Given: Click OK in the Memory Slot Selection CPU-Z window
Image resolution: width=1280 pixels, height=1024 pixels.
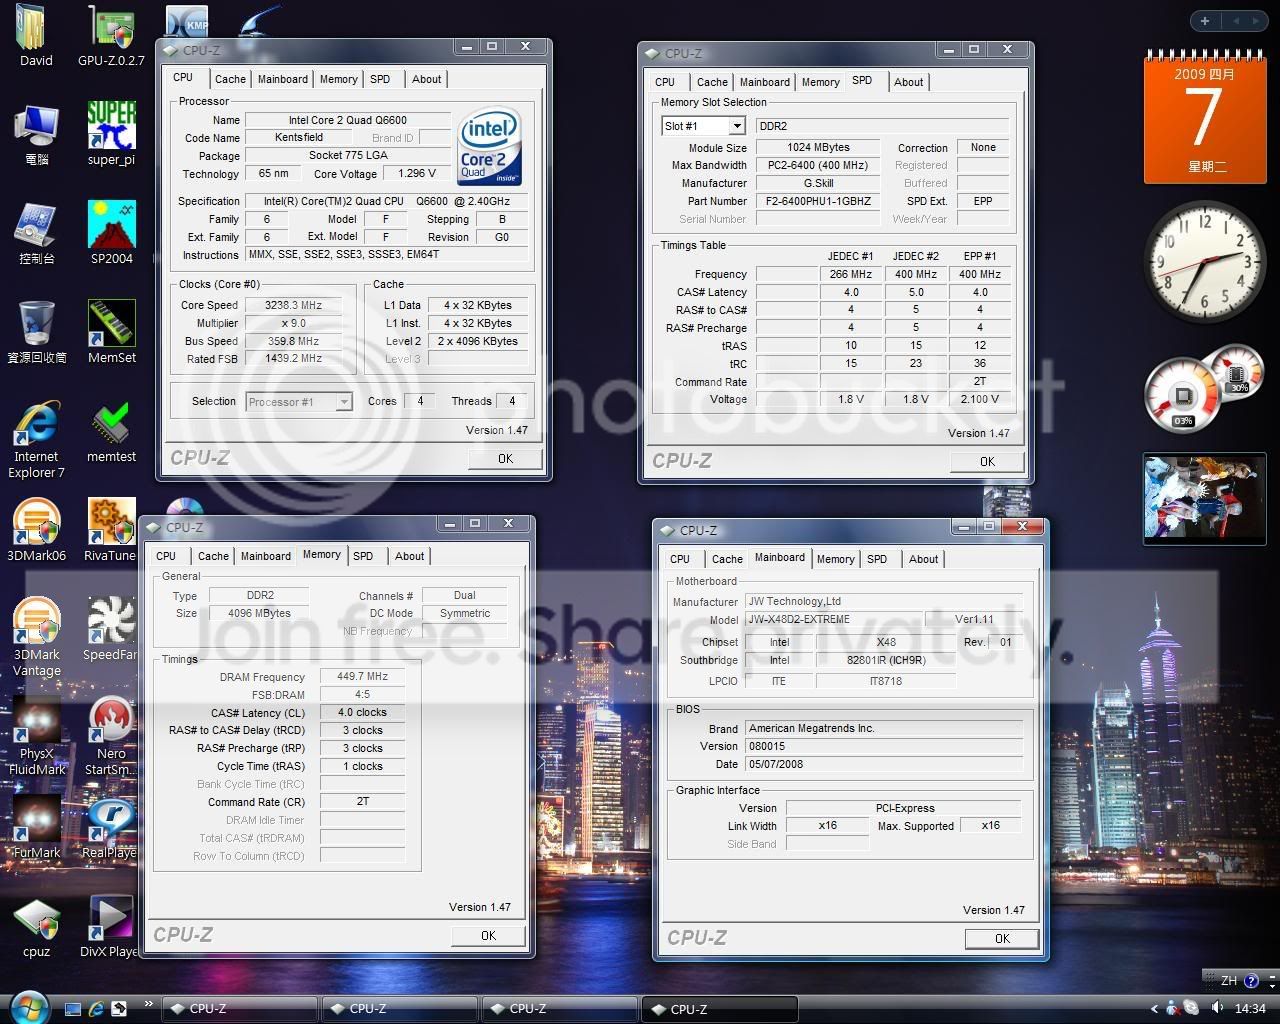Looking at the screenshot, I should 987,461.
